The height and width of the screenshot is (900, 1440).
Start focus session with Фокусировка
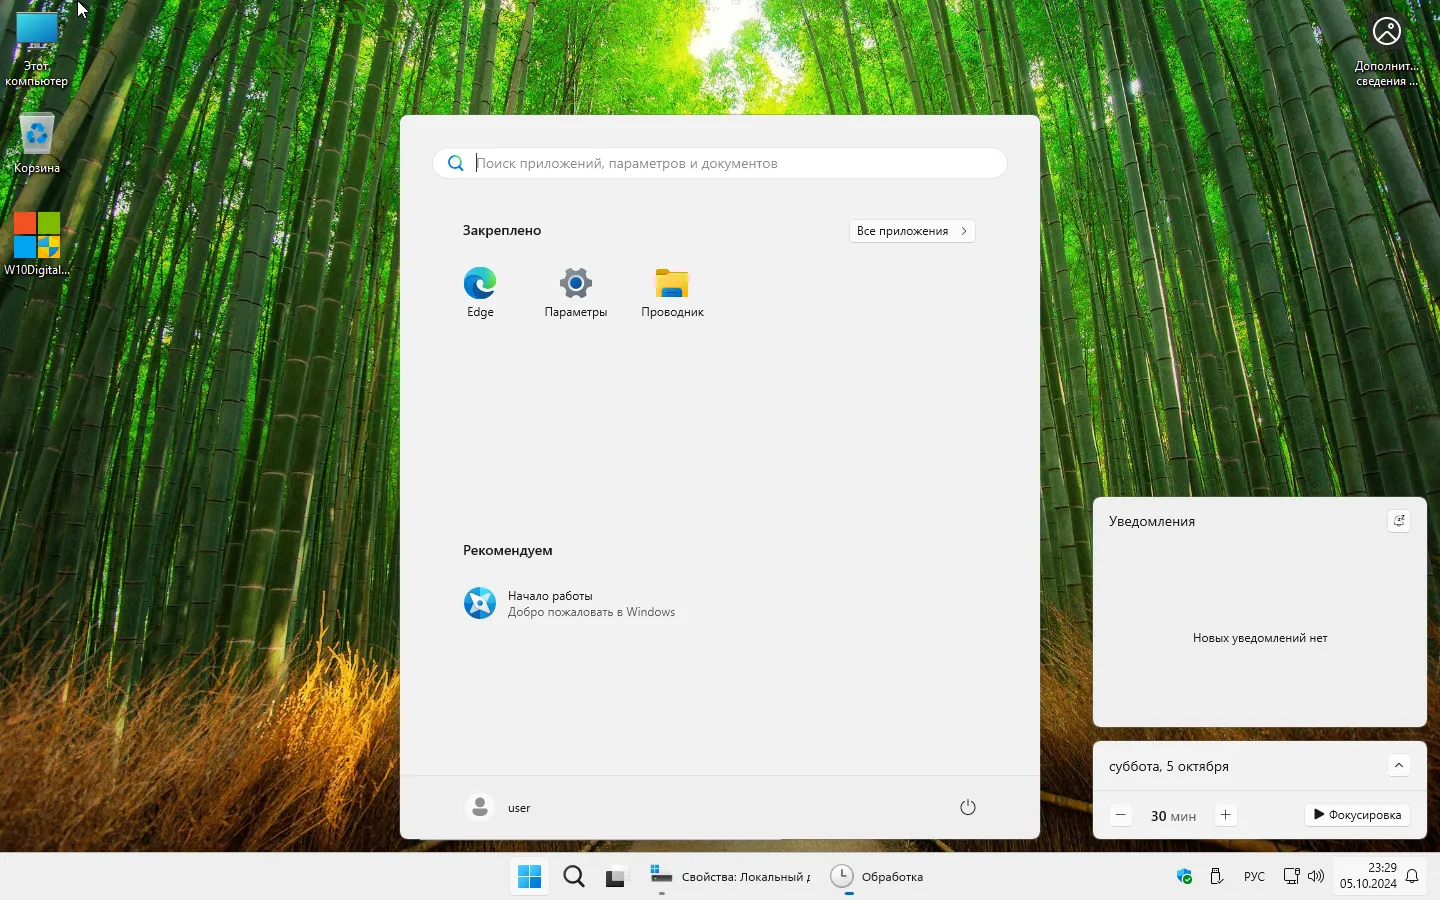tap(1357, 815)
